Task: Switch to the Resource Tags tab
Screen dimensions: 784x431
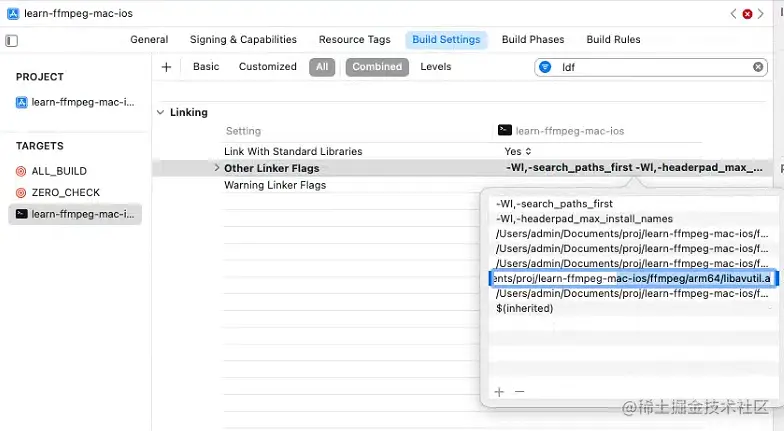Action: coord(354,40)
